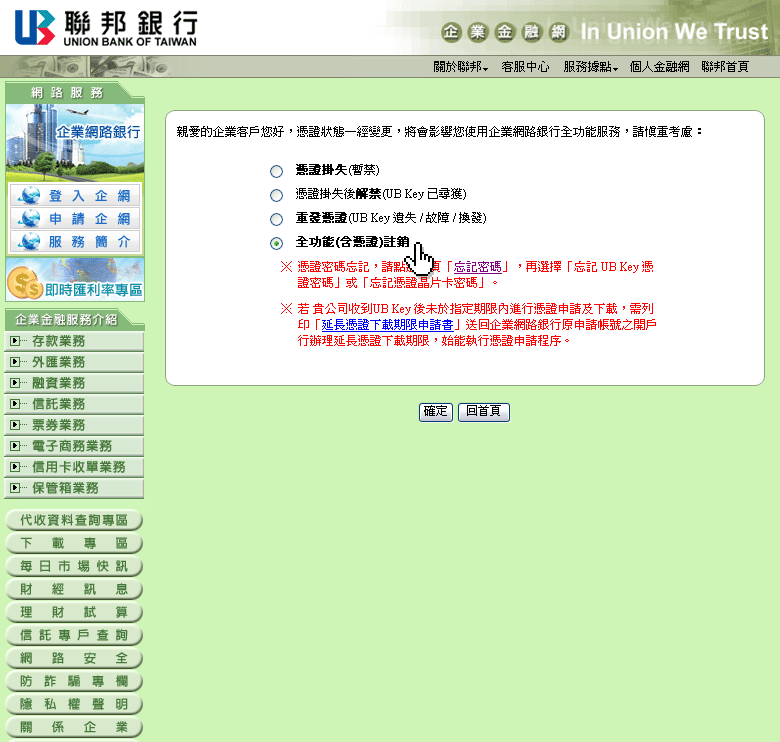Open the 防詐騙專欄 sidebar button
This screenshot has height=742, width=780.
pyautogui.click(x=74, y=681)
